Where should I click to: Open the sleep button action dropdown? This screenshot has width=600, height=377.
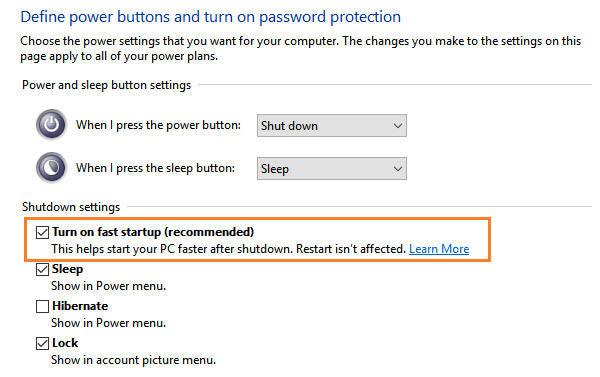(332, 168)
